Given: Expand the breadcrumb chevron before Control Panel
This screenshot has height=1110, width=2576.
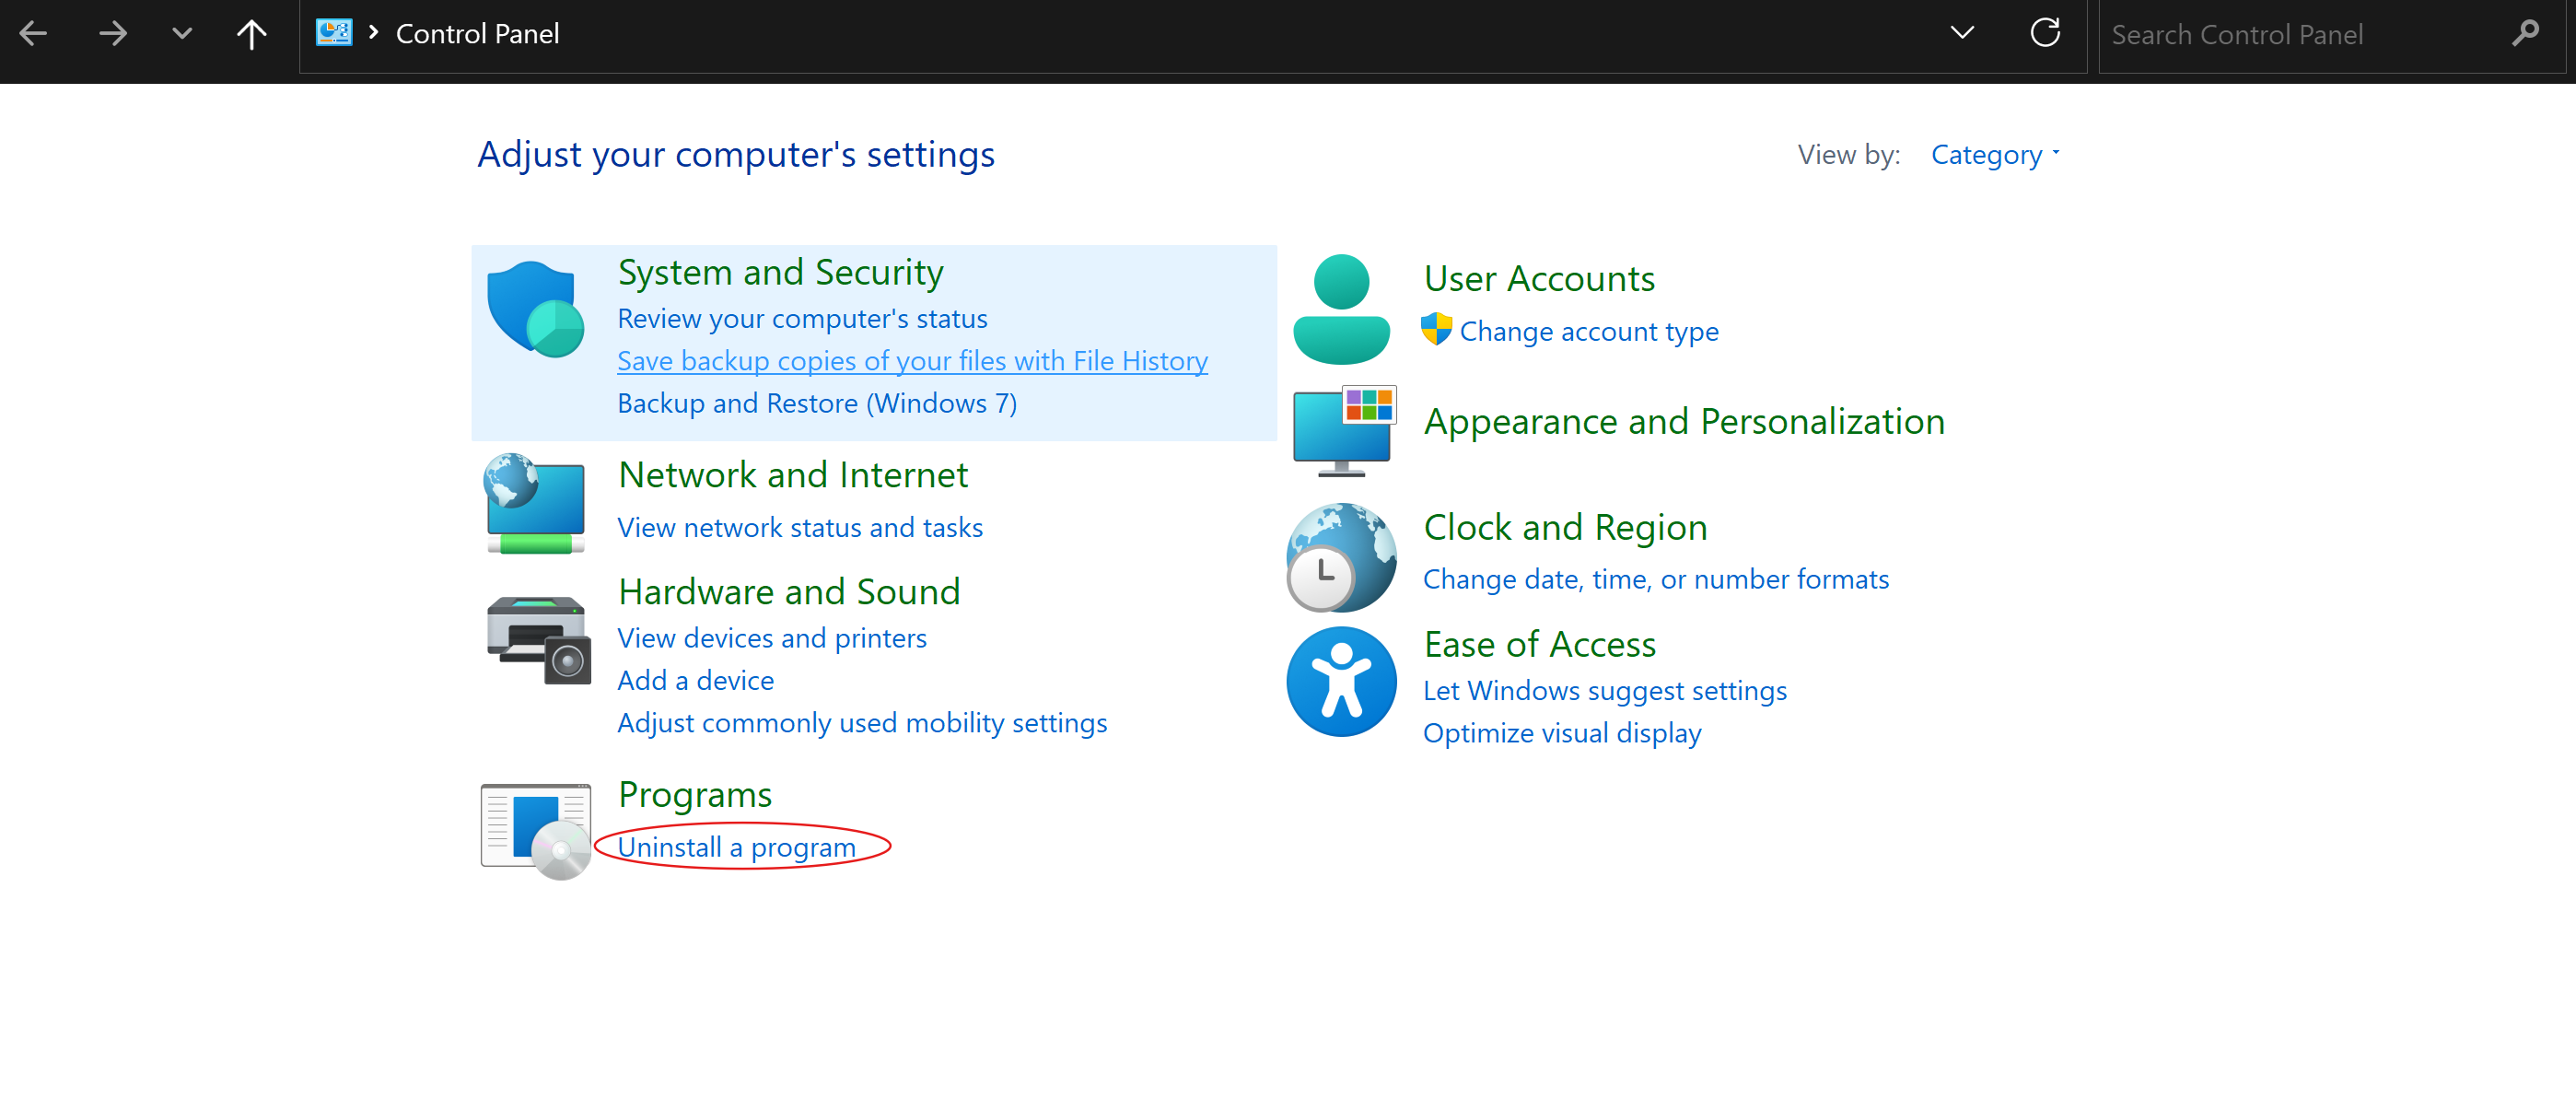Looking at the screenshot, I should pyautogui.click(x=373, y=33).
